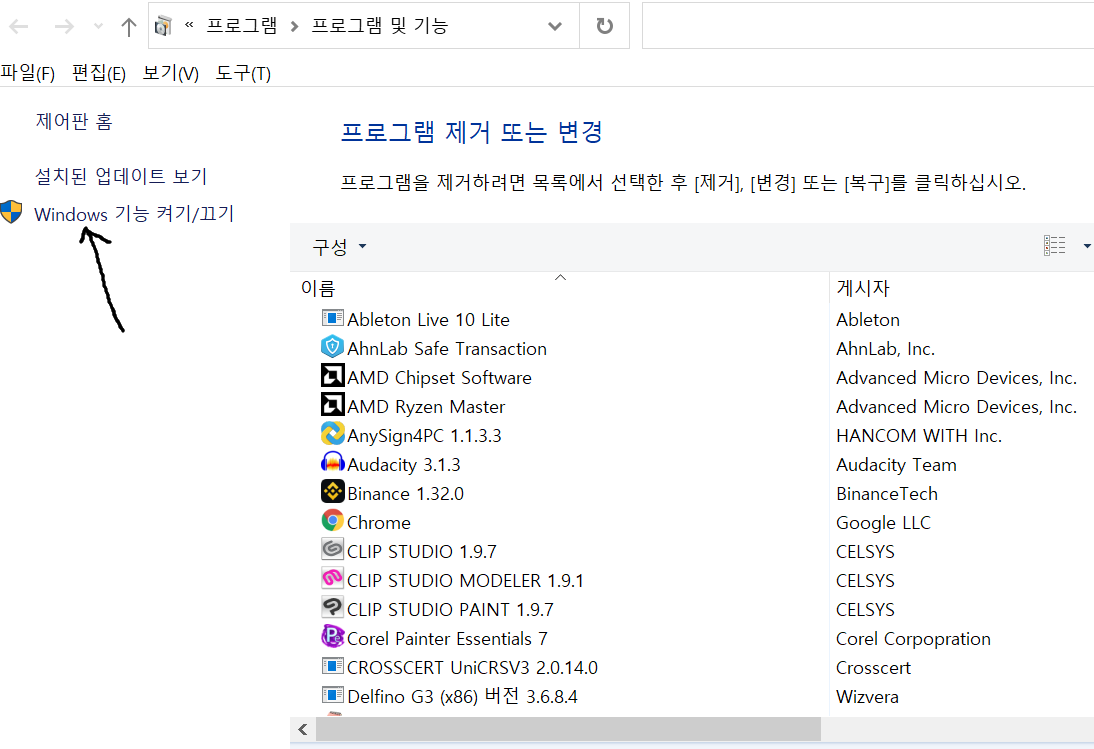Open Windows 기능 켜기/끄기 link
The image size is (1094, 749).
134,213
